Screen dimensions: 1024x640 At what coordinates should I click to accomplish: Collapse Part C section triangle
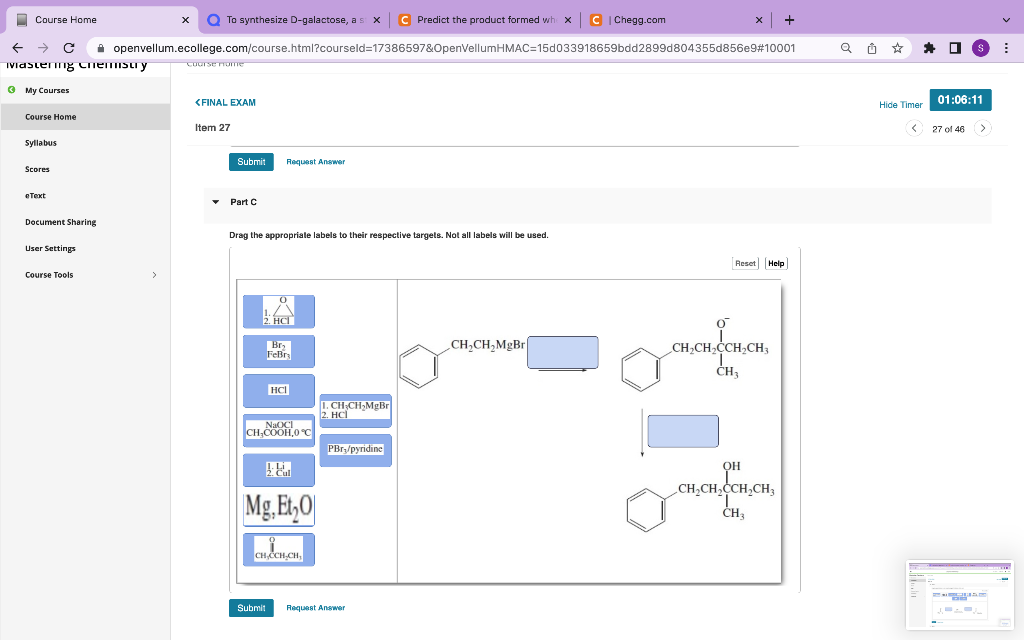(216, 202)
